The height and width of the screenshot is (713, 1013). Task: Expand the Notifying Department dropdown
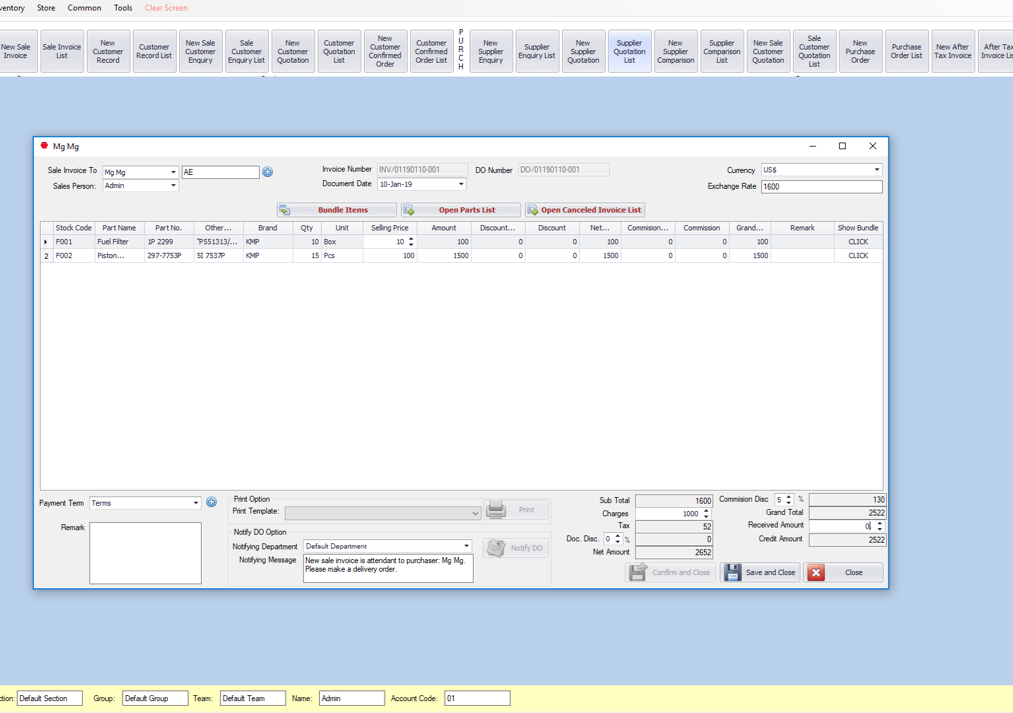coord(466,546)
